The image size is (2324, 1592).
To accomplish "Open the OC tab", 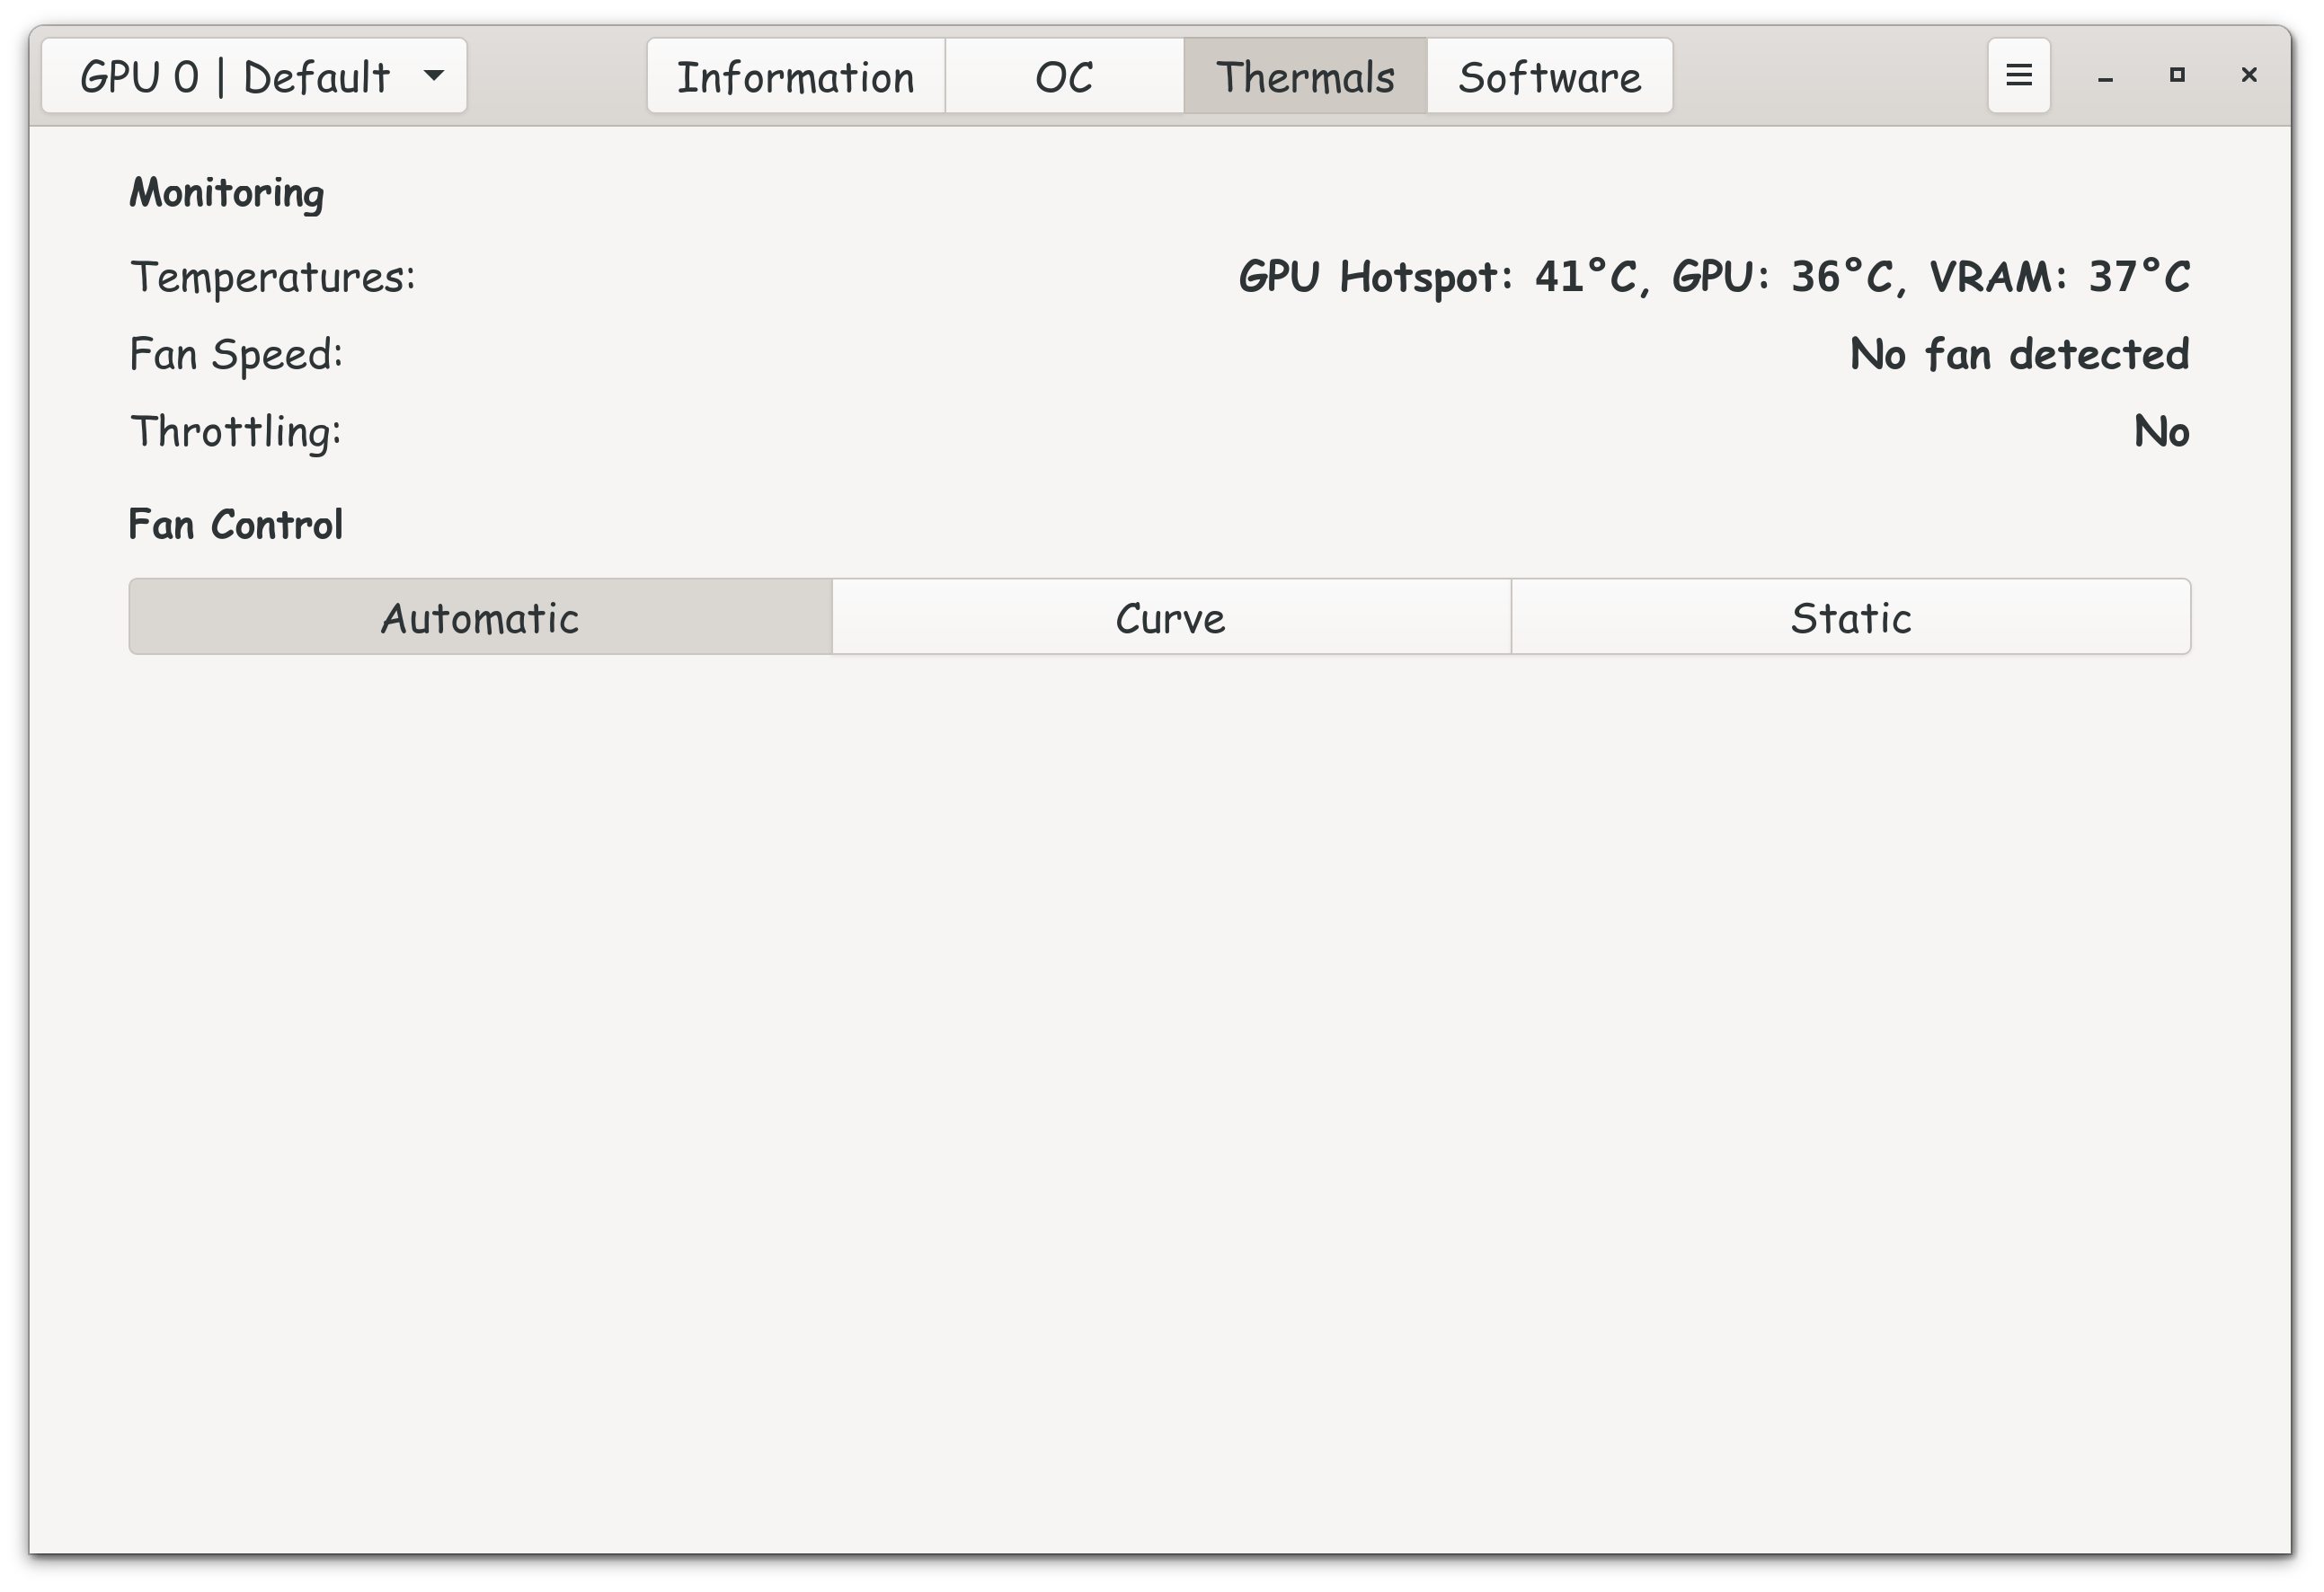I will (1064, 77).
